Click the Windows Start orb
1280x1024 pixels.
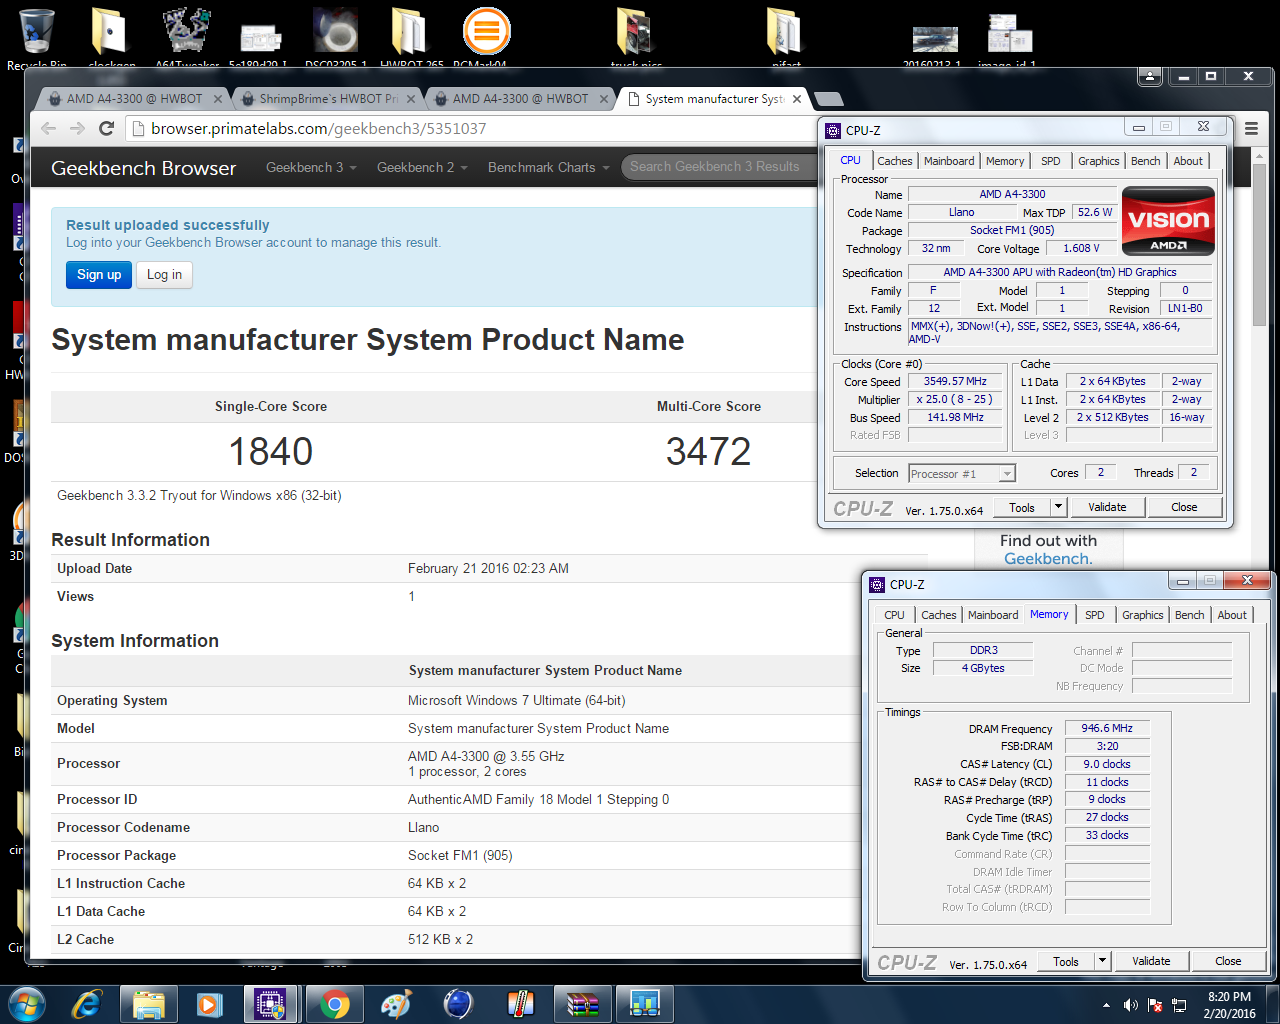click(x=27, y=1004)
